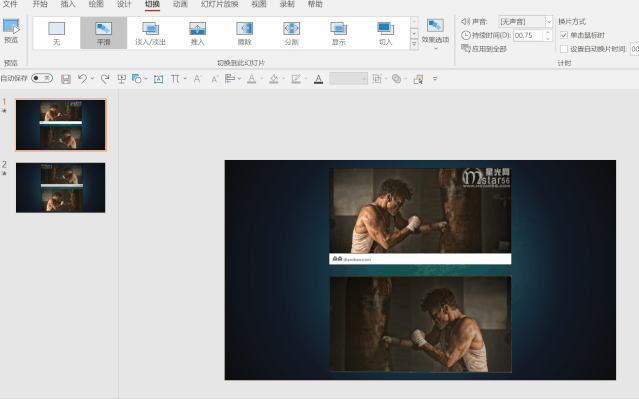This screenshot has width=639, height=399.
Task: Click the increase font size icon
Action: tap(198, 79)
